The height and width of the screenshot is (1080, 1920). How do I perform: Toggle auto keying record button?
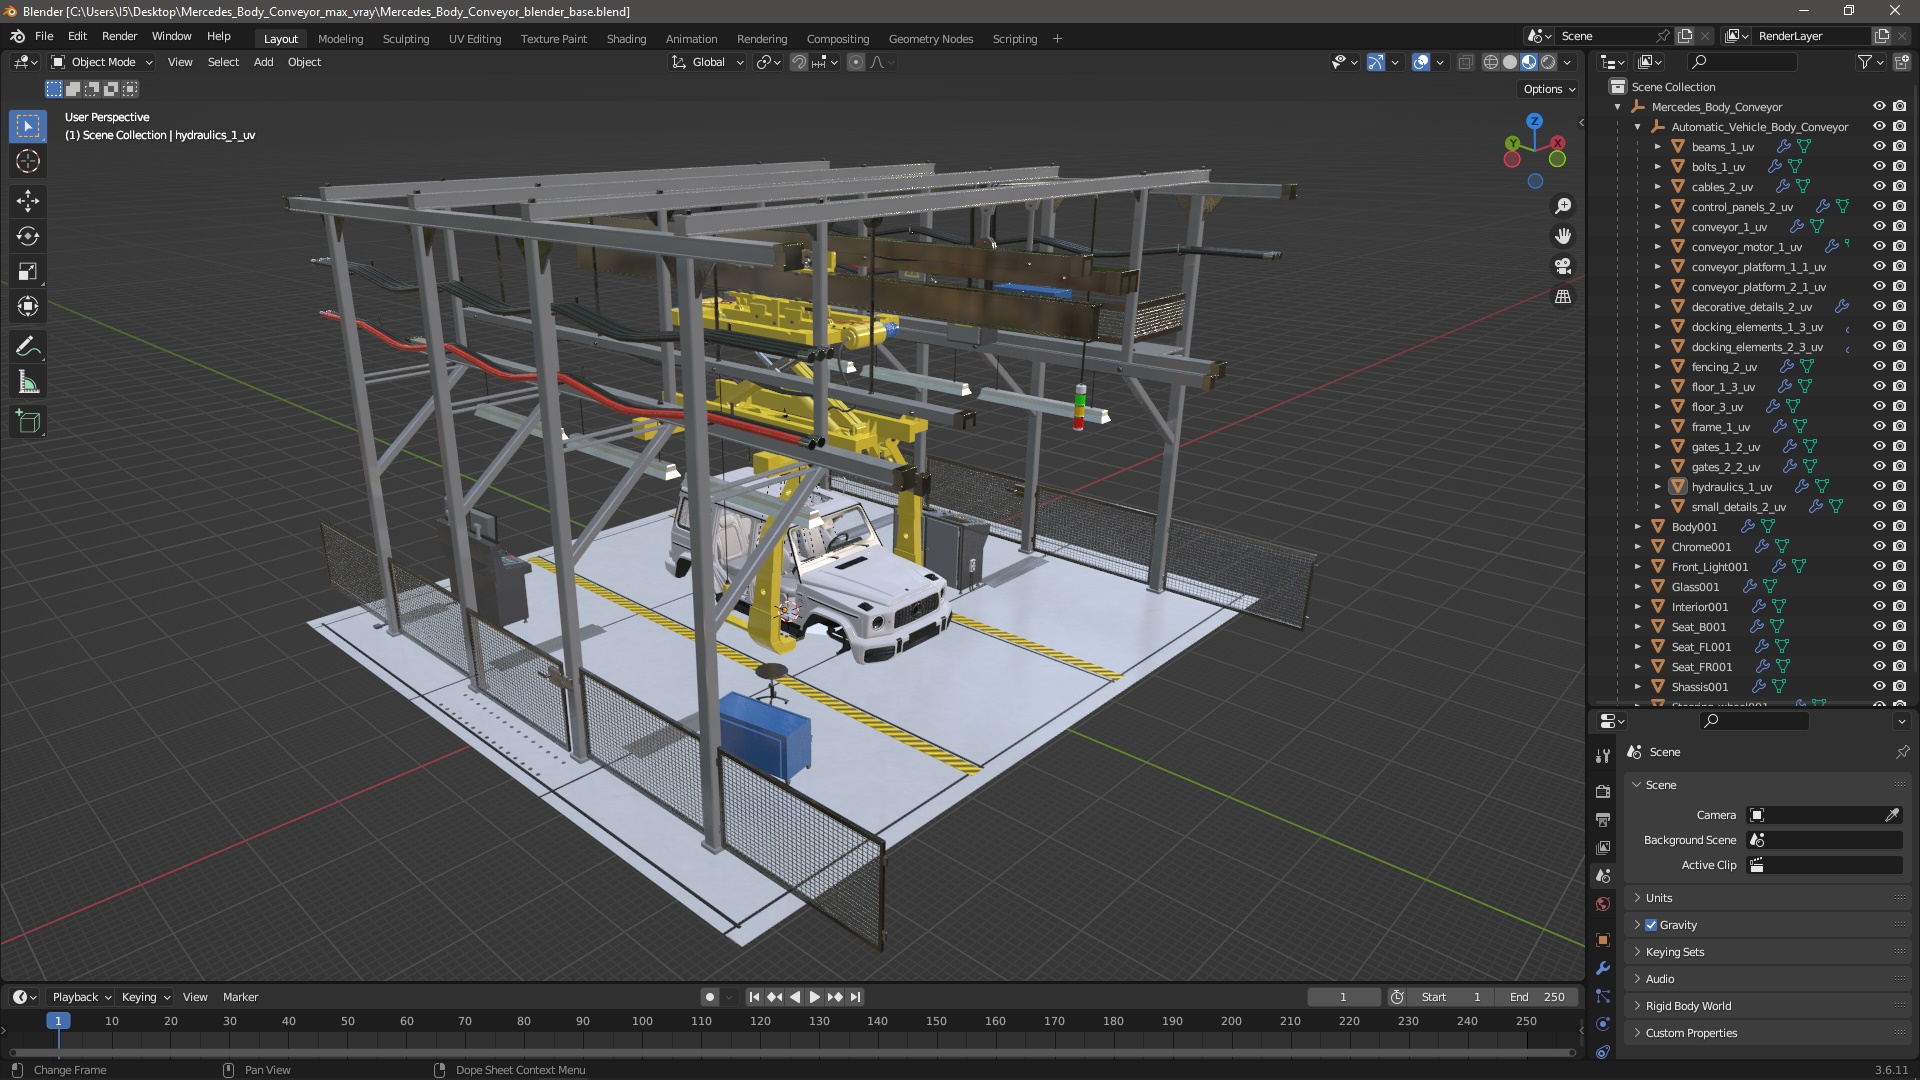pyautogui.click(x=710, y=997)
